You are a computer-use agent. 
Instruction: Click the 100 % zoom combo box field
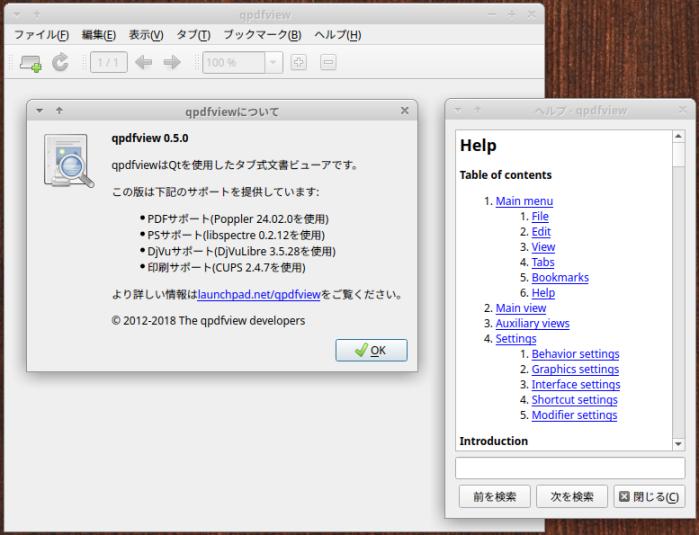[x=234, y=62]
